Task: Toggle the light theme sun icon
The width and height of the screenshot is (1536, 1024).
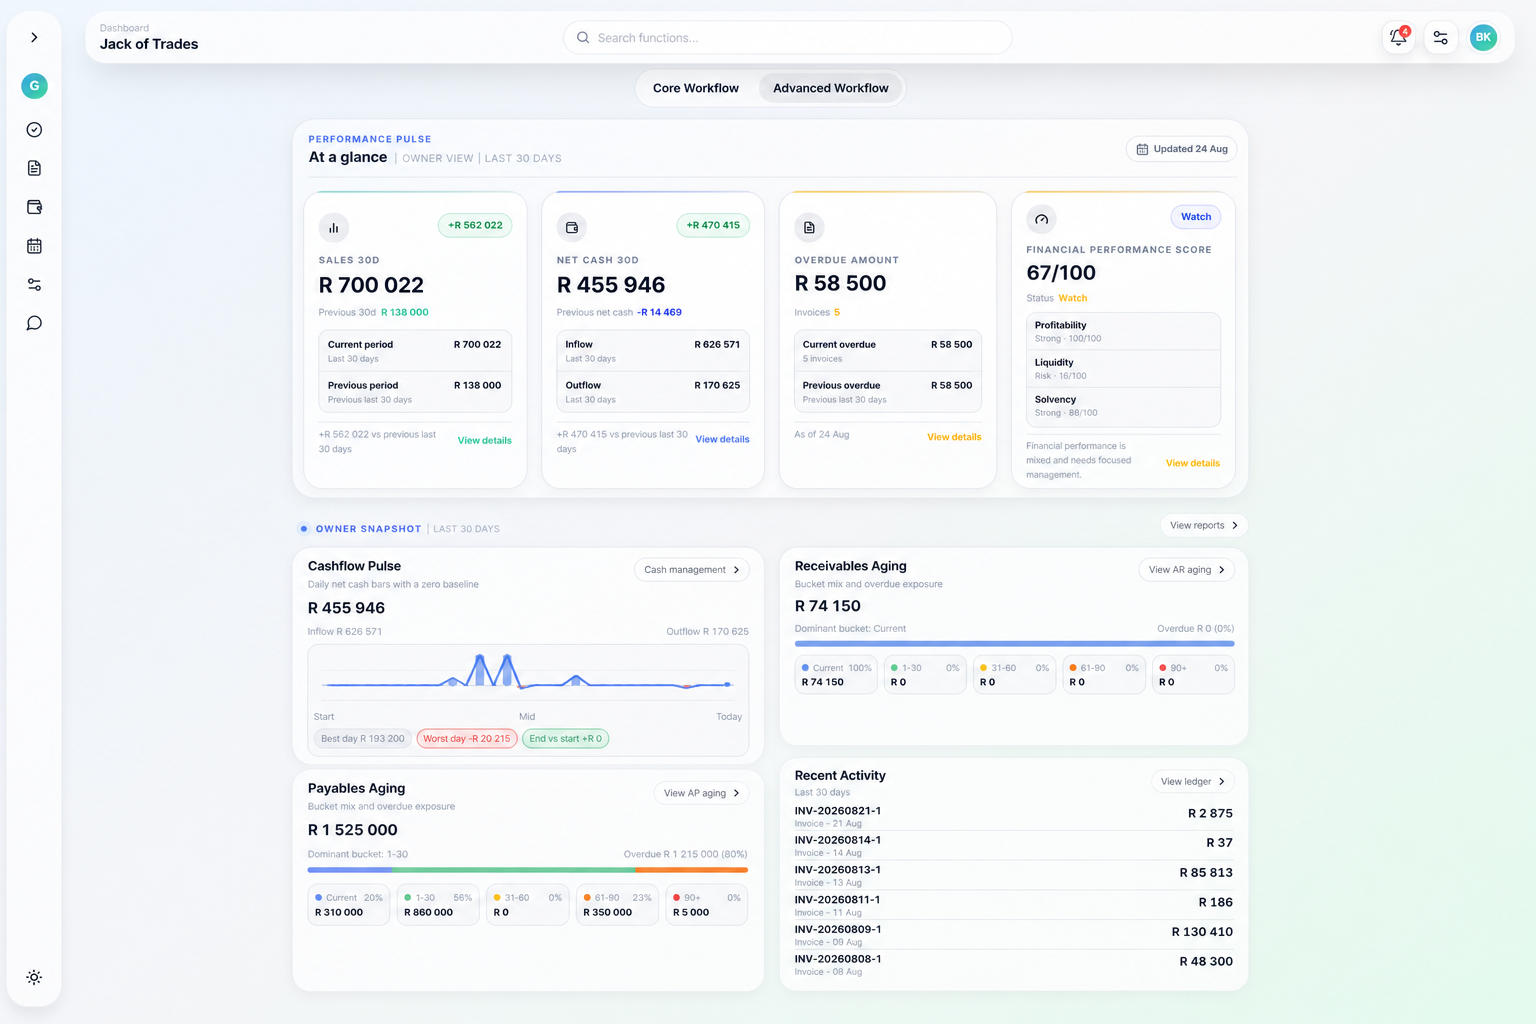Action: pyautogui.click(x=34, y=978)
